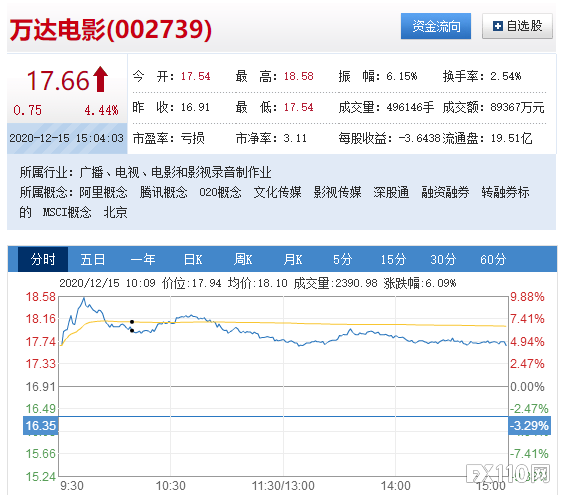Select the 分时 chart tab

(43, 259)
